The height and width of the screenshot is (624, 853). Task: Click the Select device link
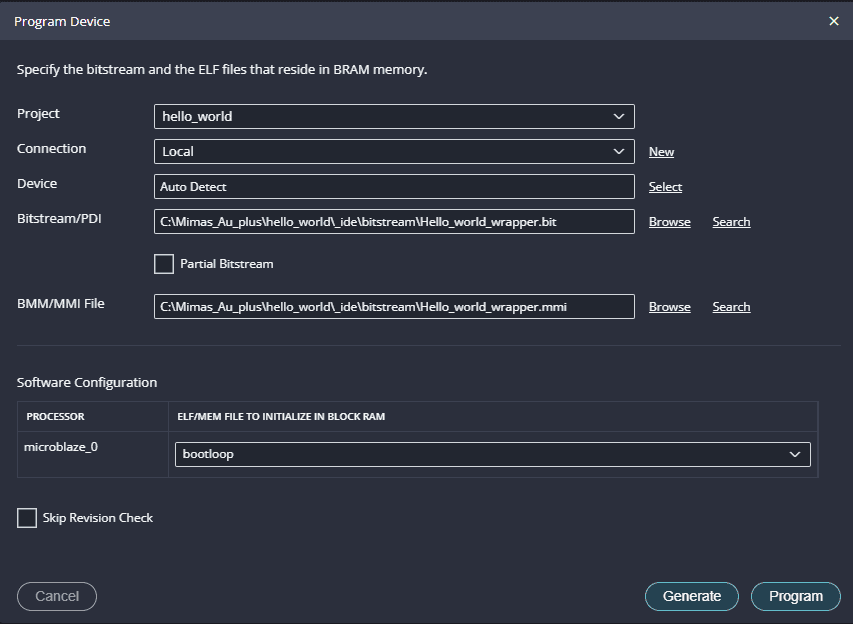tap(665, 187)
